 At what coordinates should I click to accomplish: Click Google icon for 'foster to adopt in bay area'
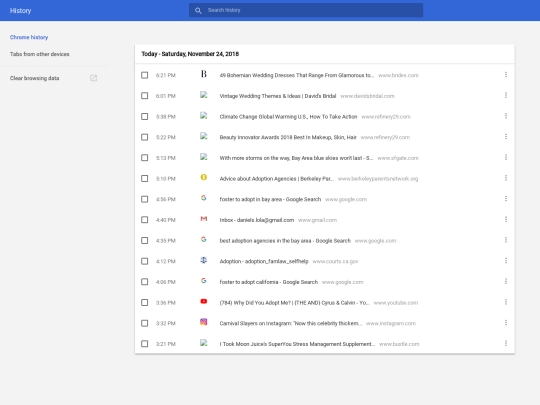(204, 198)
